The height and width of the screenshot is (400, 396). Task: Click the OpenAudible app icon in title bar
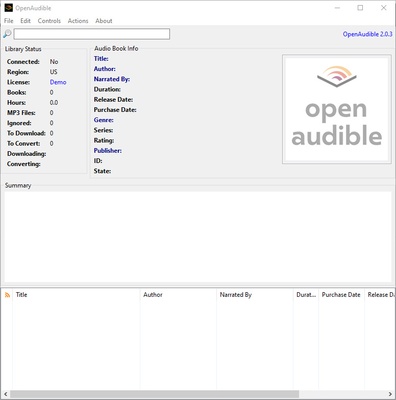(9, 8)
